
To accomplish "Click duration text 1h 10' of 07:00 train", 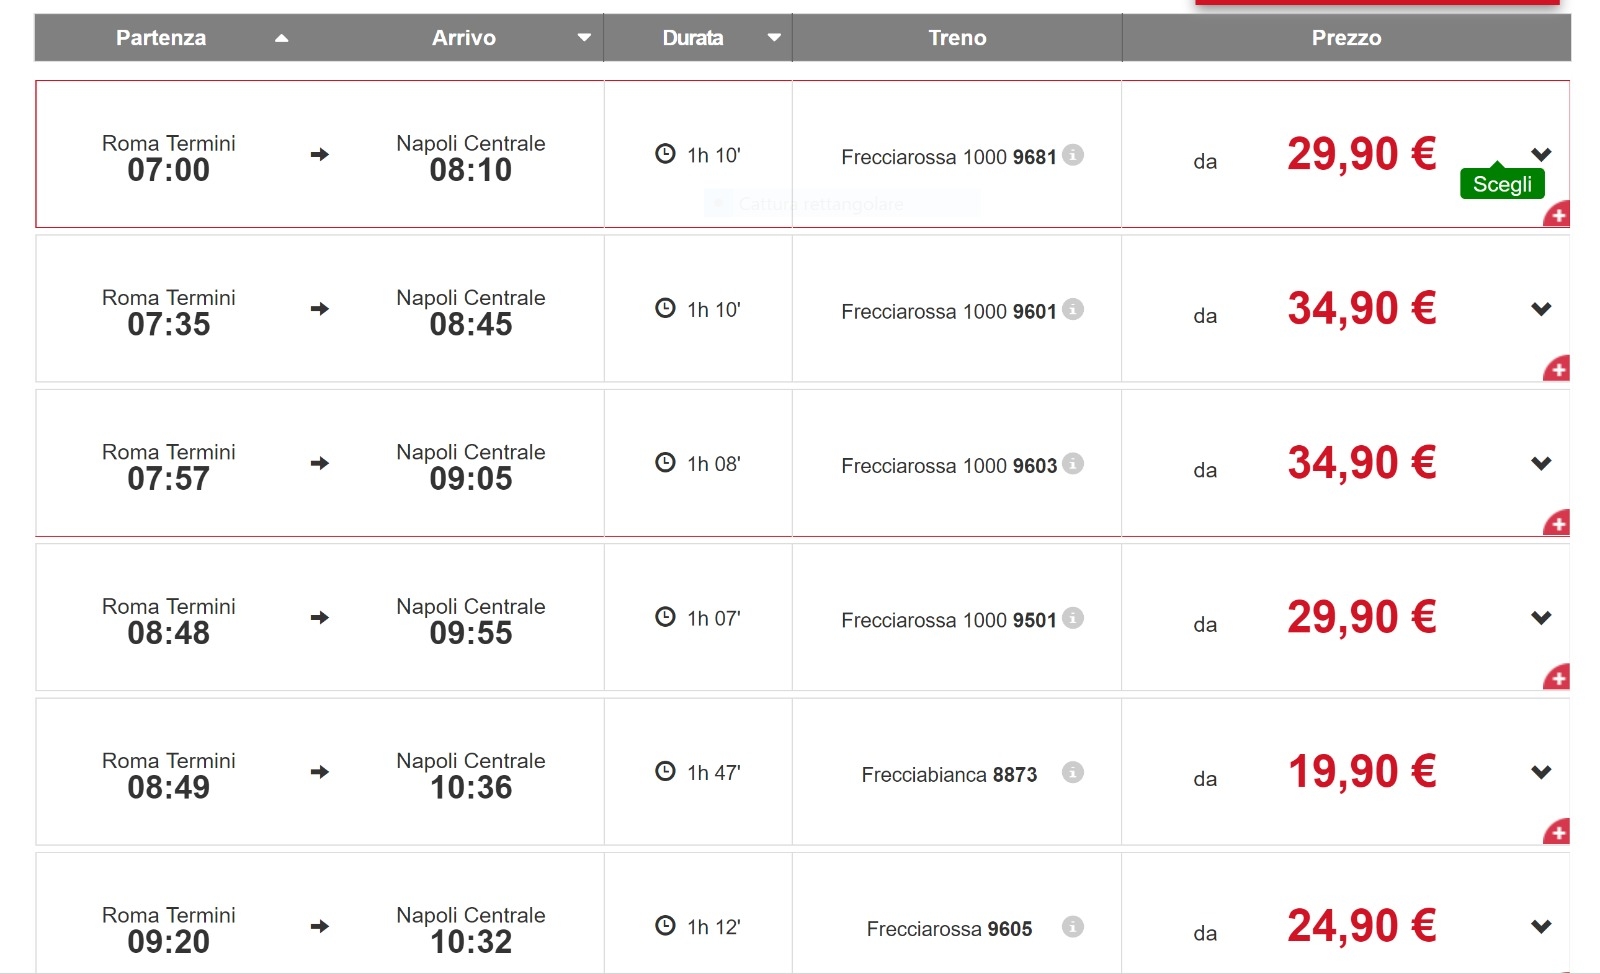I will click(713, 155).
